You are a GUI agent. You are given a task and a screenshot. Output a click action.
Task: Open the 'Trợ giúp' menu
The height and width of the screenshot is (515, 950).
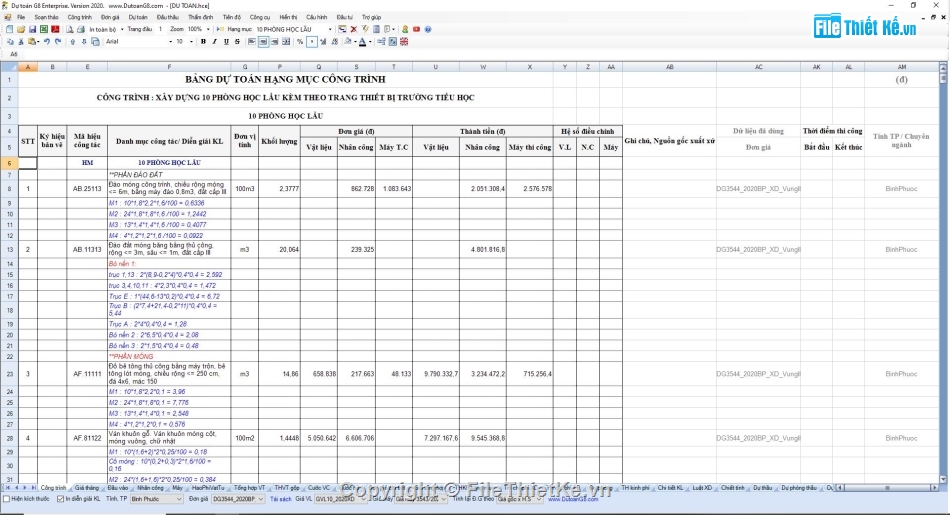pos(371,18)
